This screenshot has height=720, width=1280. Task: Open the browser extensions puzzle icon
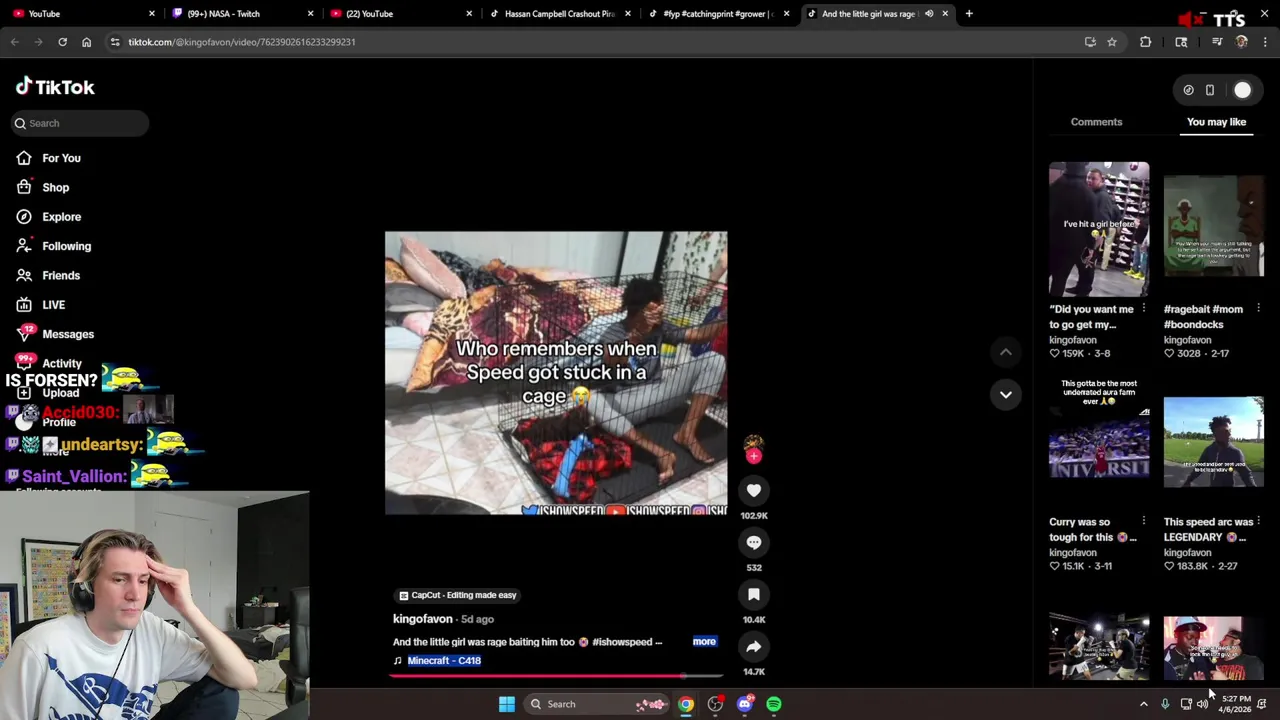[1146, 42]
